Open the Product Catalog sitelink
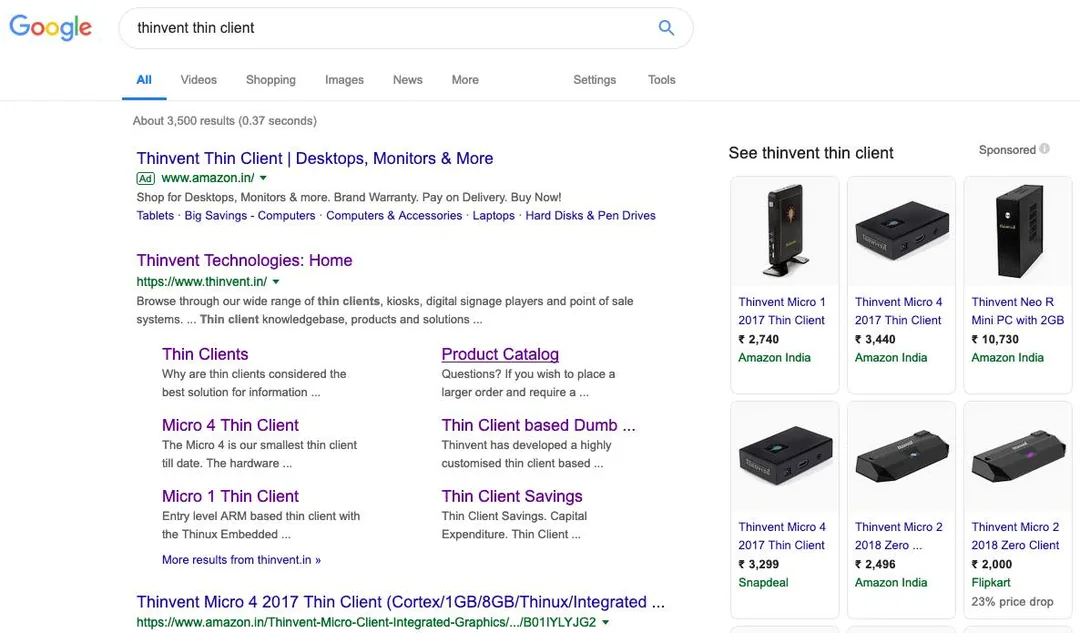Viewport: 1080px width, 633px height. (500, 354)
